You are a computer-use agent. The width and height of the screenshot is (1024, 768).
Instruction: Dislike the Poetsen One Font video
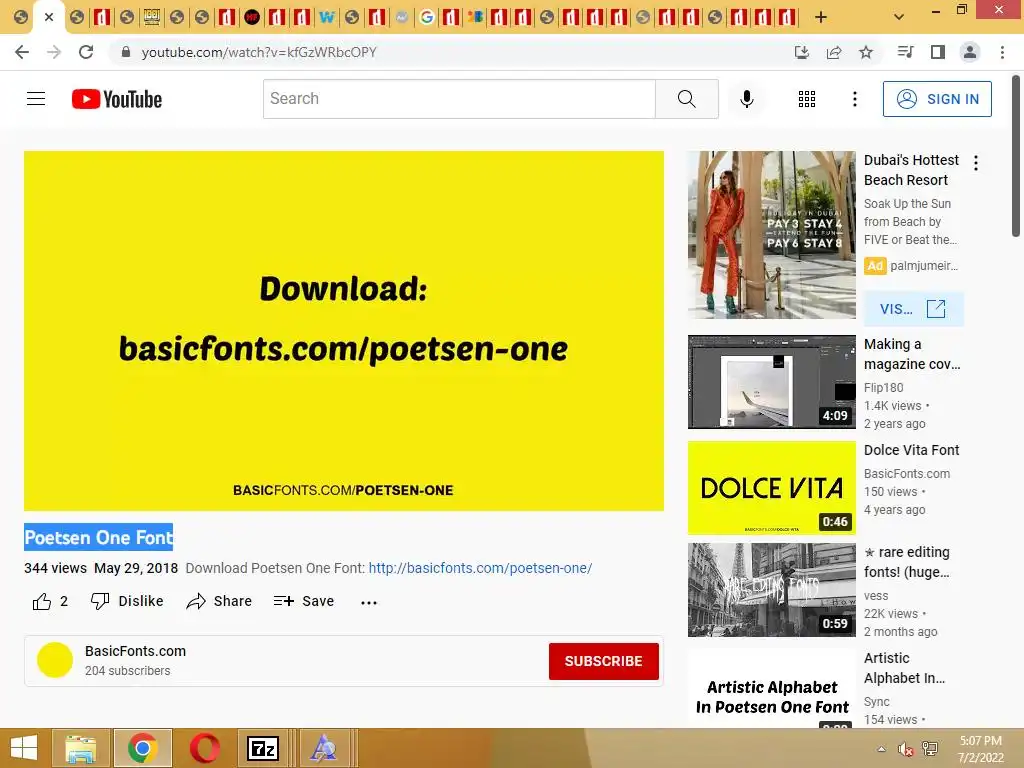coord(127,601)
